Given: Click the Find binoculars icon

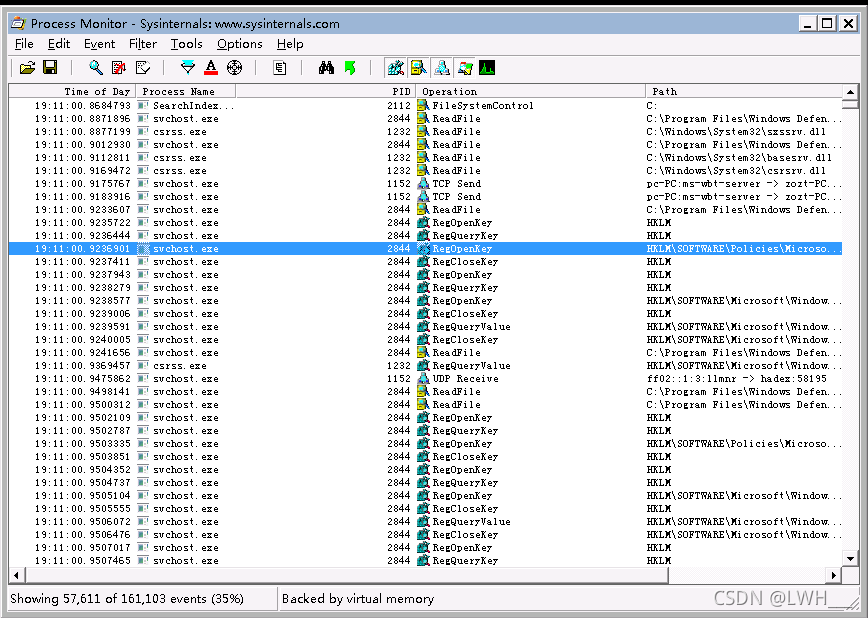Looking at the screenshot, I should tap(326, 68).
